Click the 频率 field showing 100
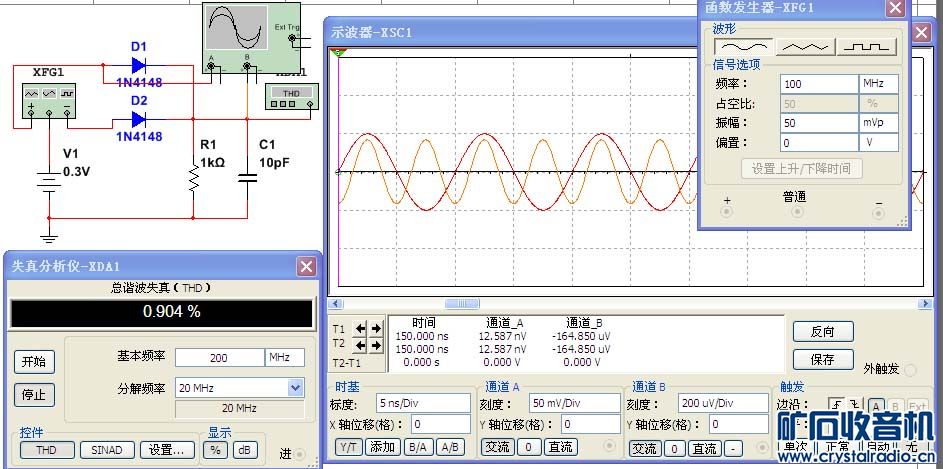 click(x=819, y=84)
